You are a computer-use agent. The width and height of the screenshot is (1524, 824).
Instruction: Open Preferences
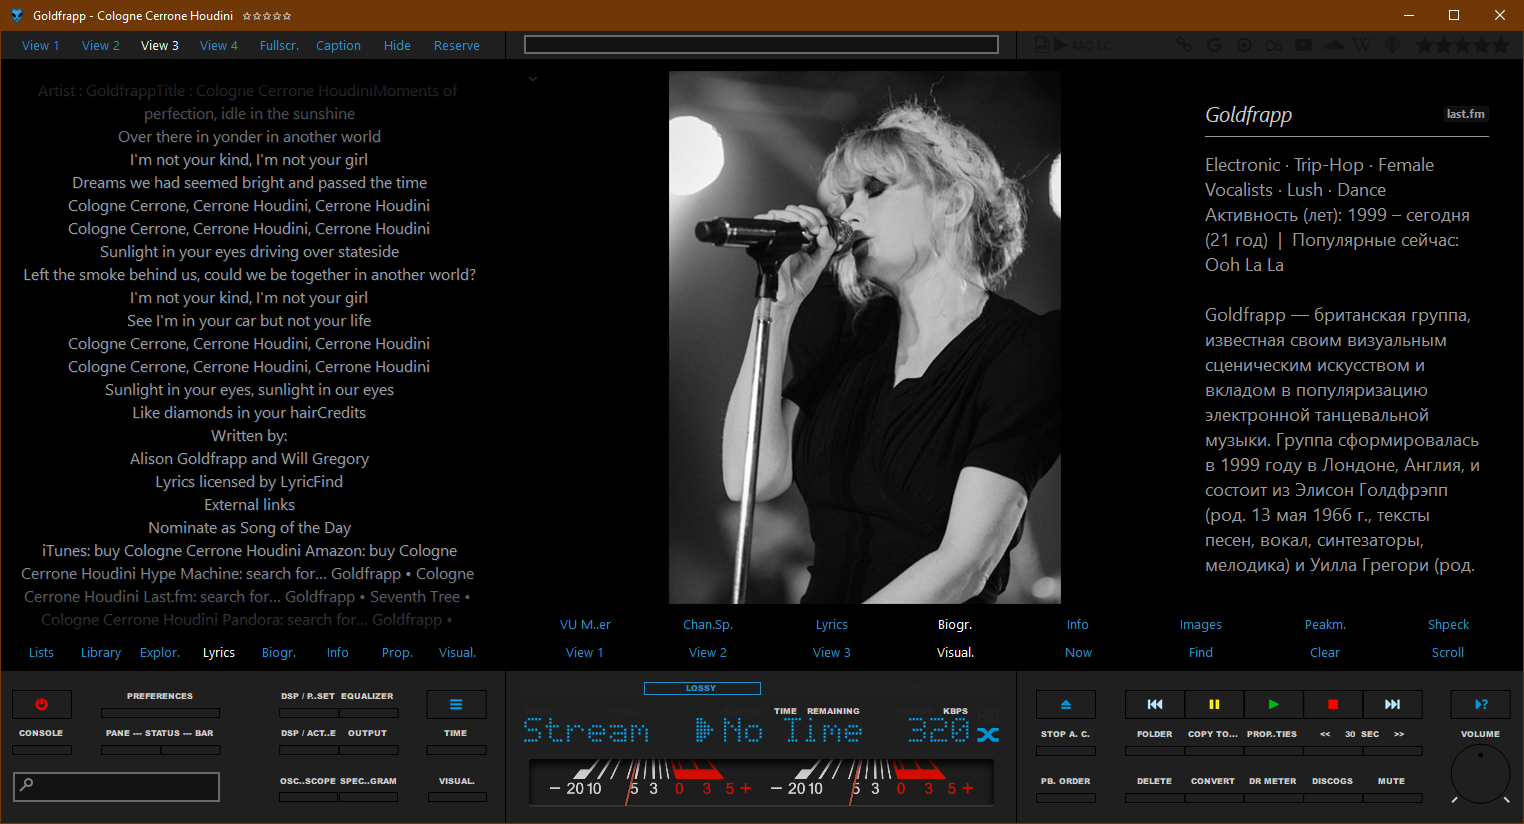[x=160, y=696]
